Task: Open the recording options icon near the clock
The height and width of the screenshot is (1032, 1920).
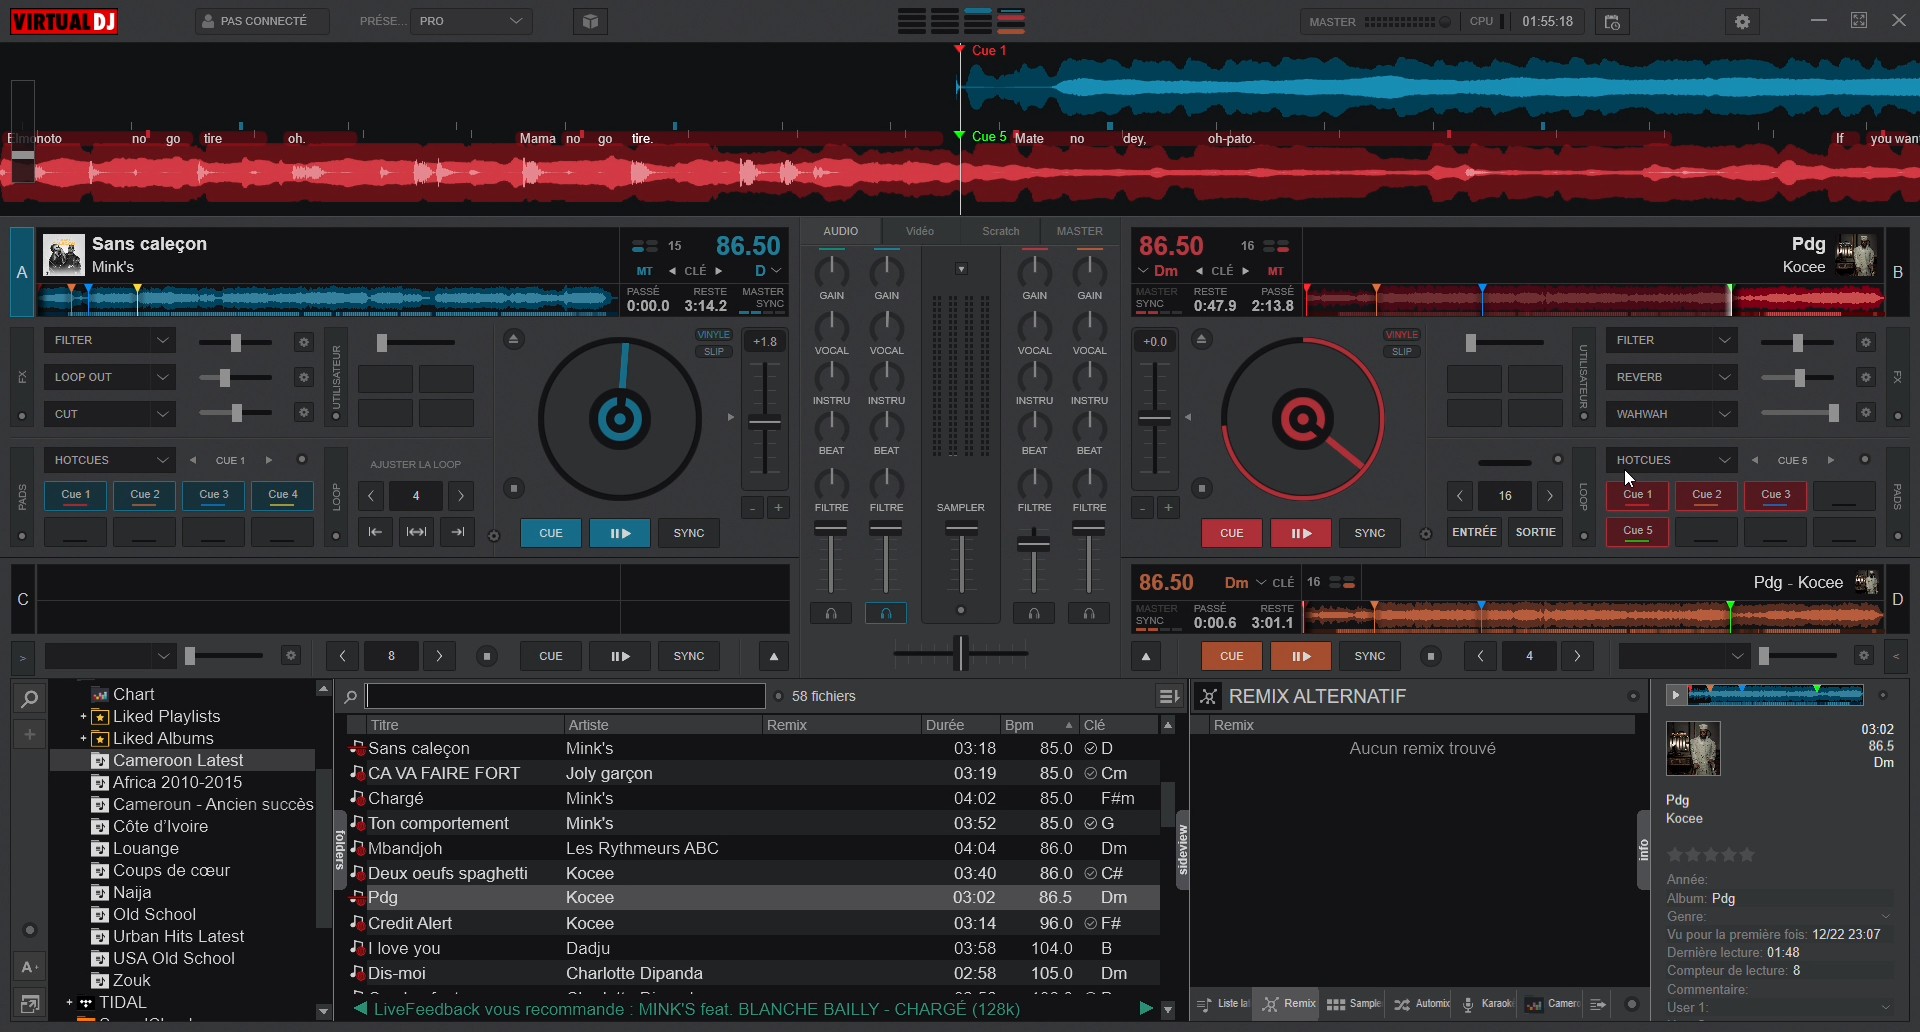Action: [x=1612, y=22]
